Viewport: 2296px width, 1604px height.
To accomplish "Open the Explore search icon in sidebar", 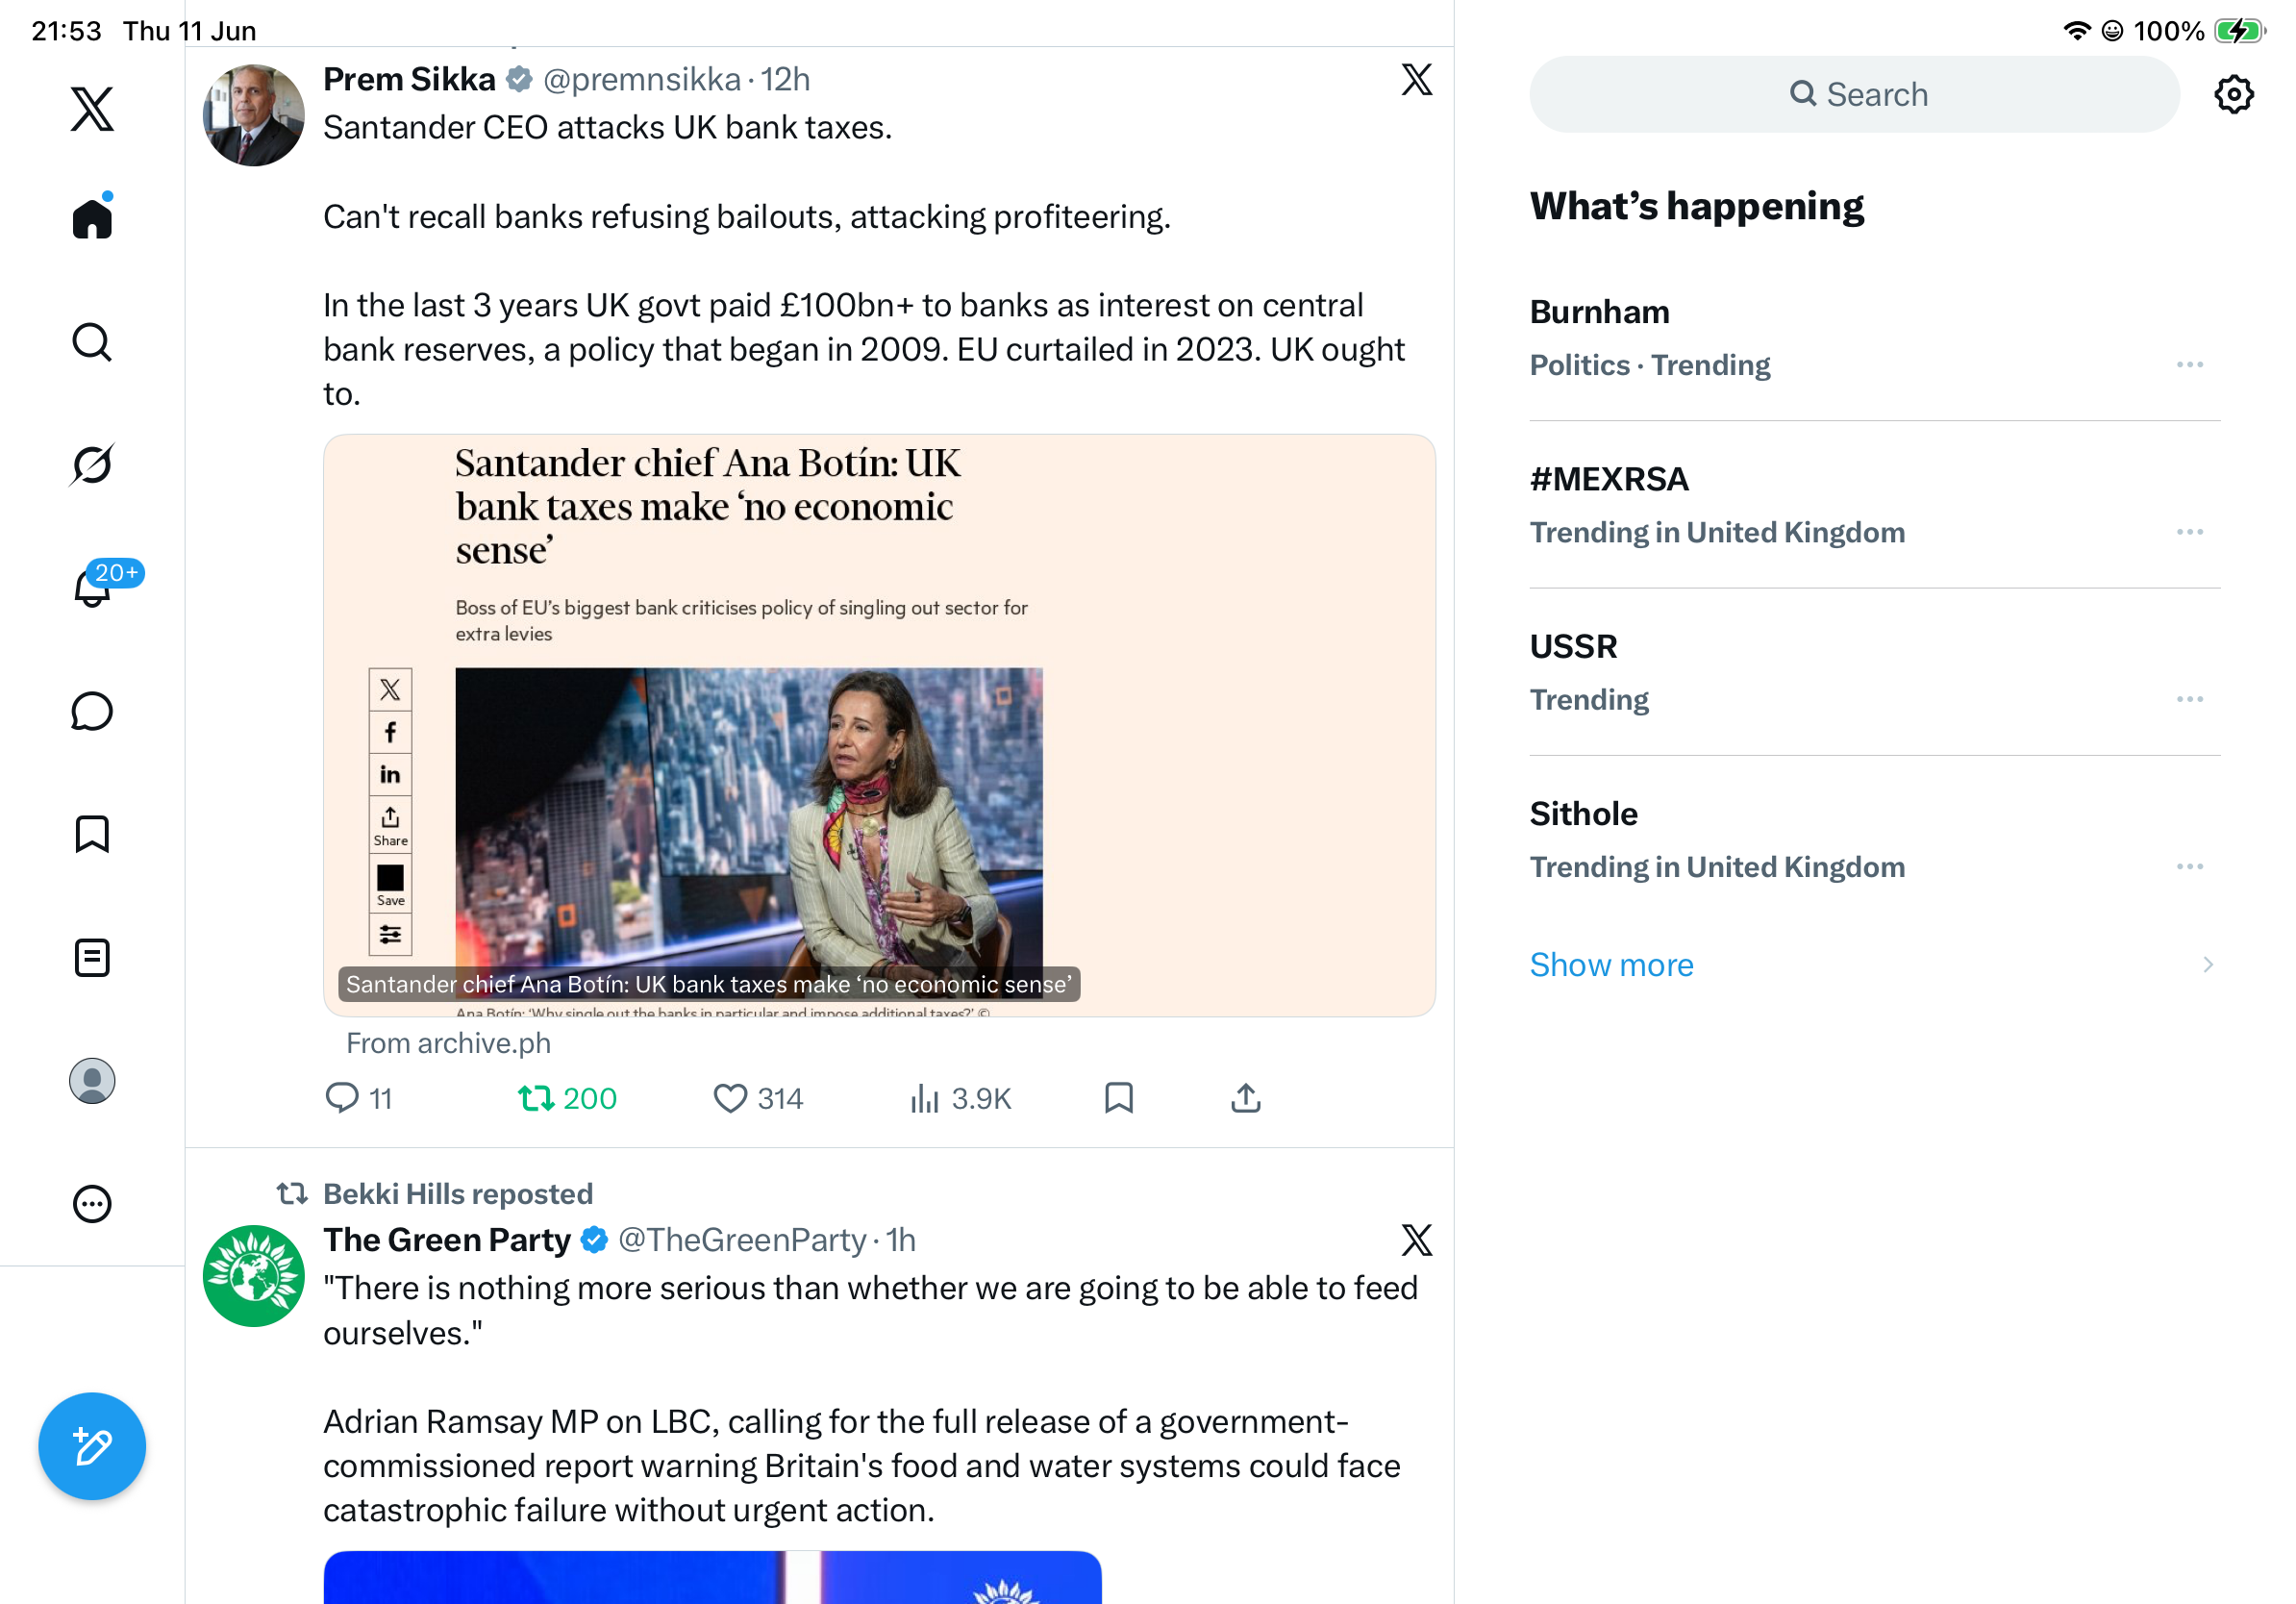I will click(92, 342).
